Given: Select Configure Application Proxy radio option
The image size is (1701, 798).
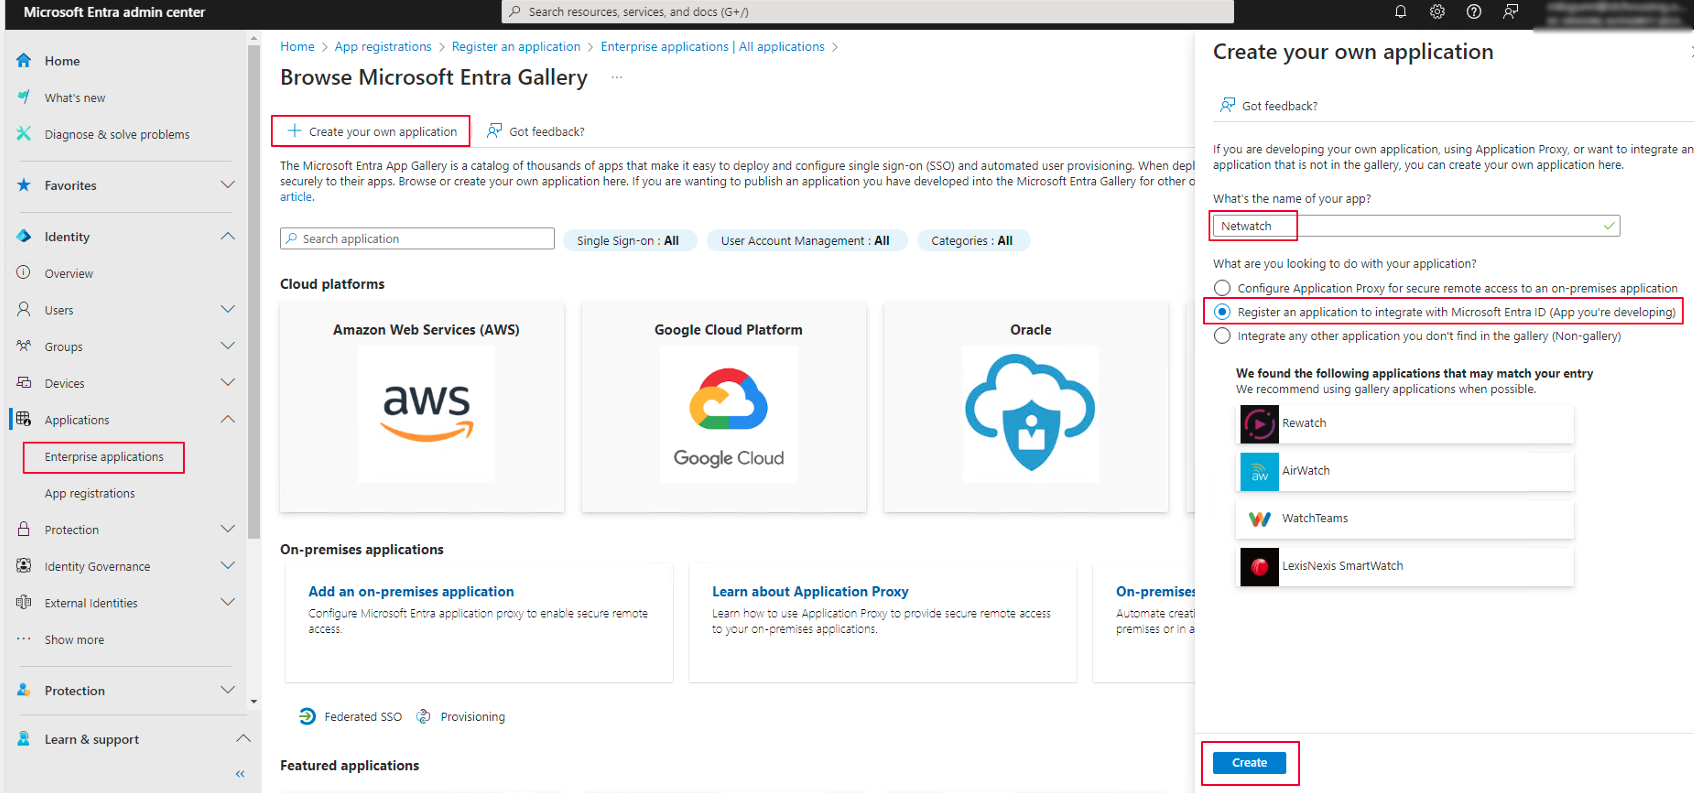Looking at the screenshot, I should tap(1222, 288).
